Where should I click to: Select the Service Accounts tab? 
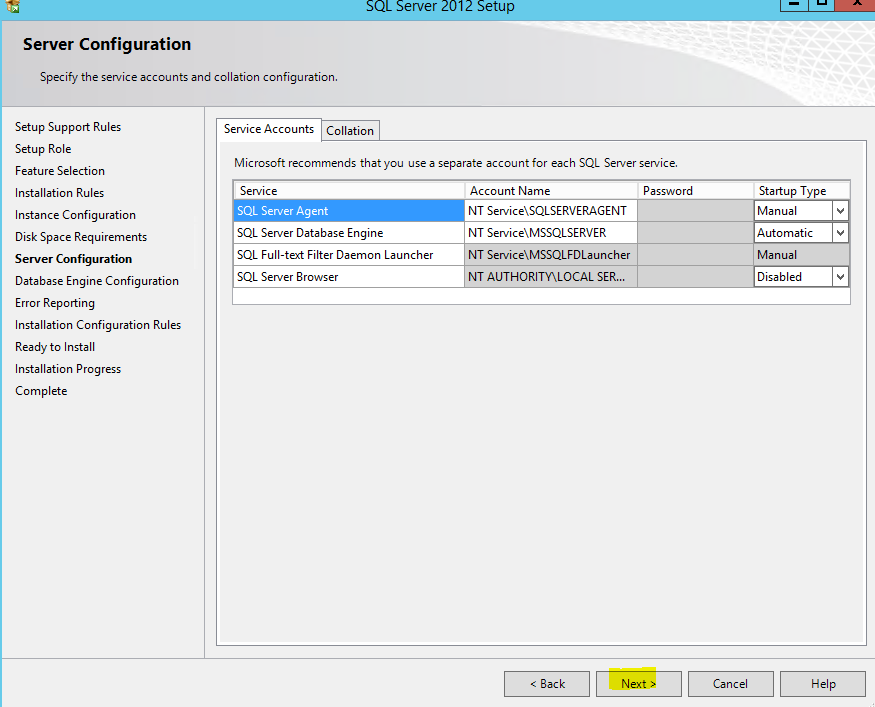[269, 129]
